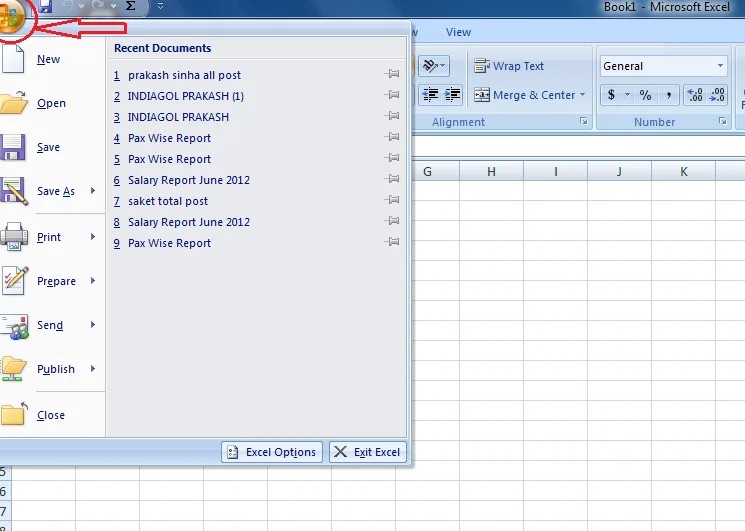Expand the Publish submenu arrow
The width and height of the screenshot is (745, 531).
pos(93,369)
